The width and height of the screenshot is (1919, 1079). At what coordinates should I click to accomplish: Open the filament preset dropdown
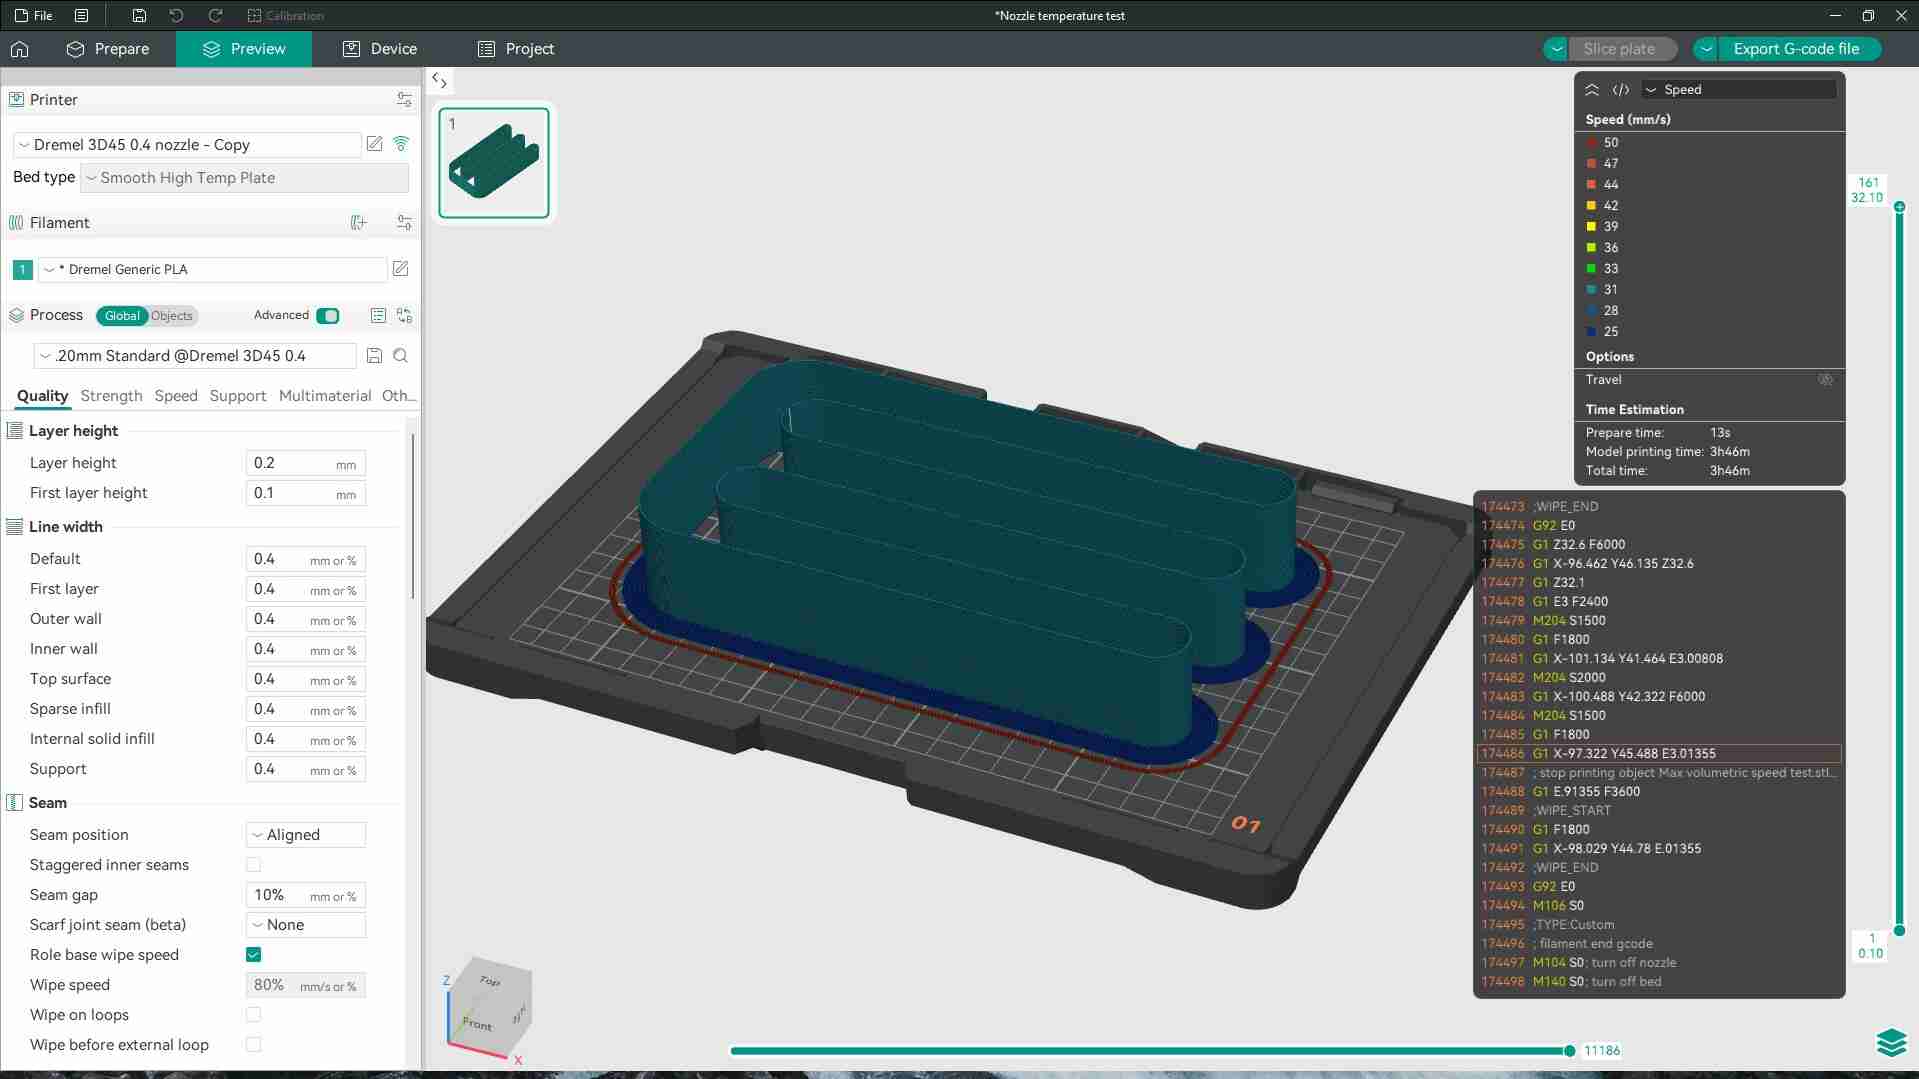click(212, 270)
